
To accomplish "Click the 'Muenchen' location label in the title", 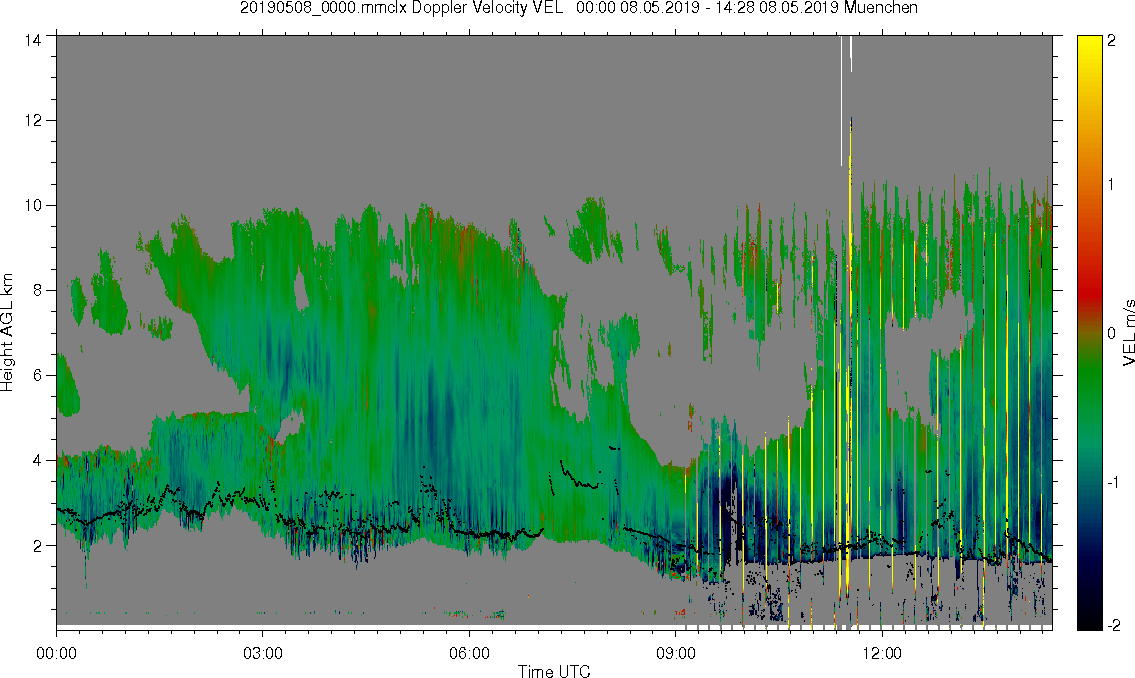I will (x=880, y=8).
